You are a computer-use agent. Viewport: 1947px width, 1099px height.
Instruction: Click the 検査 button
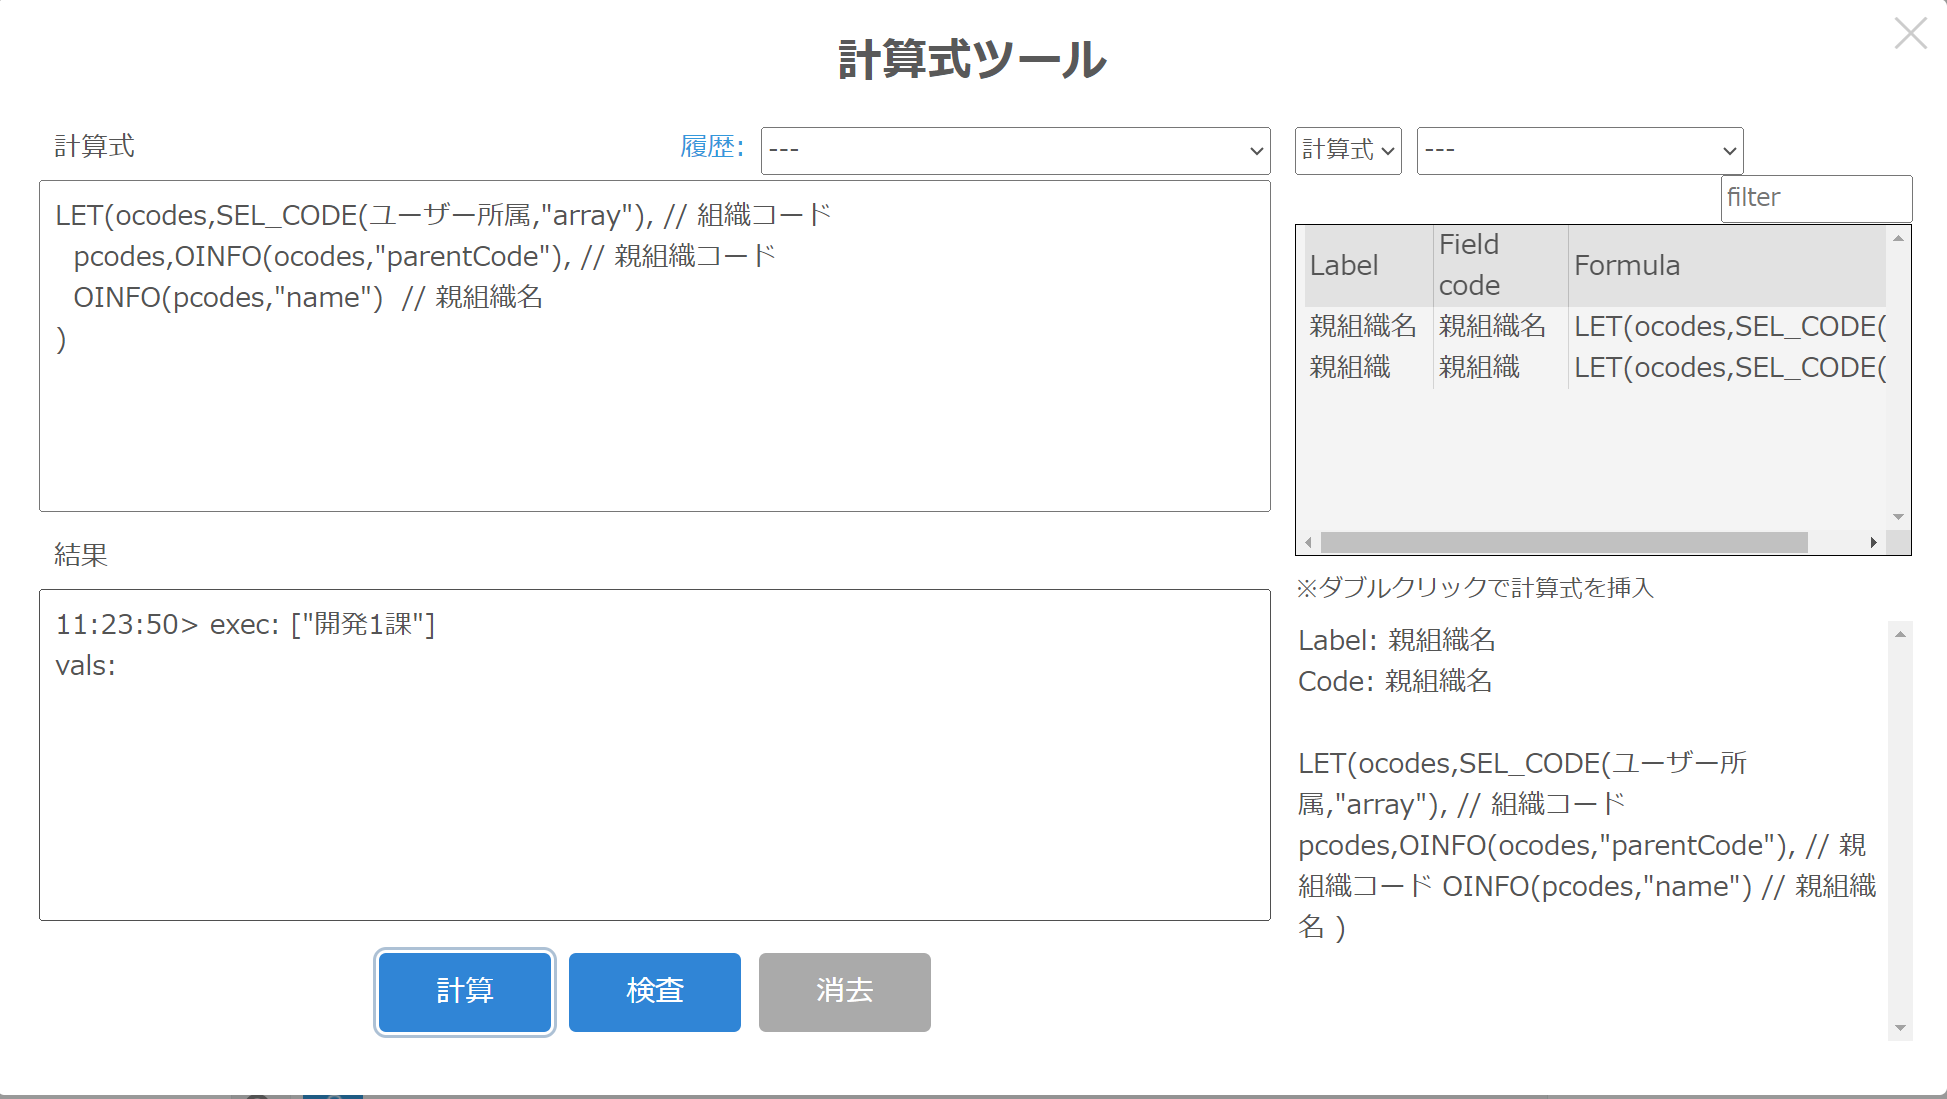pyautogui.click(x=654, y=991)
